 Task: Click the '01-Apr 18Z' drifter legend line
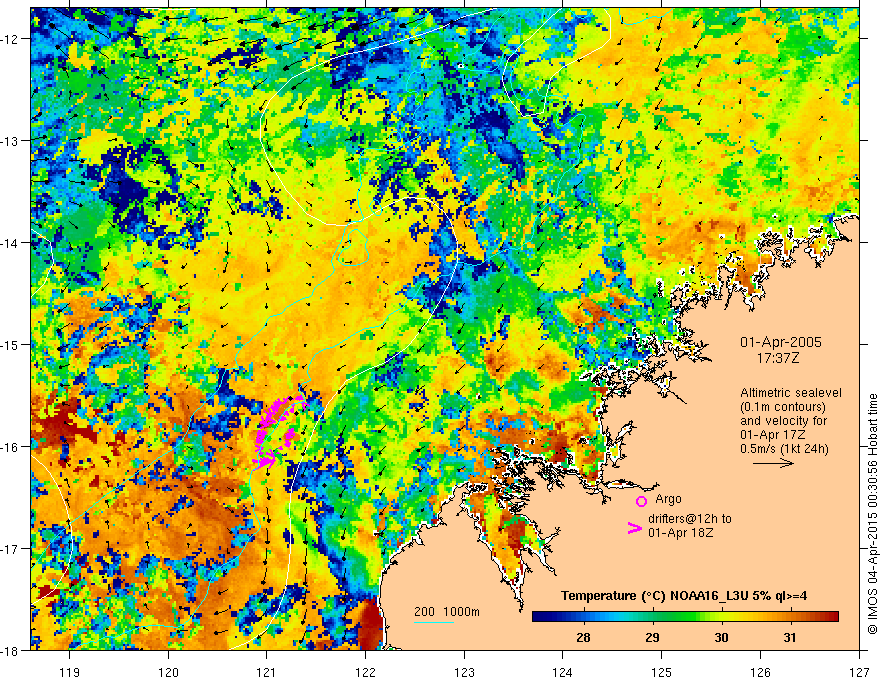pos(681,533)
